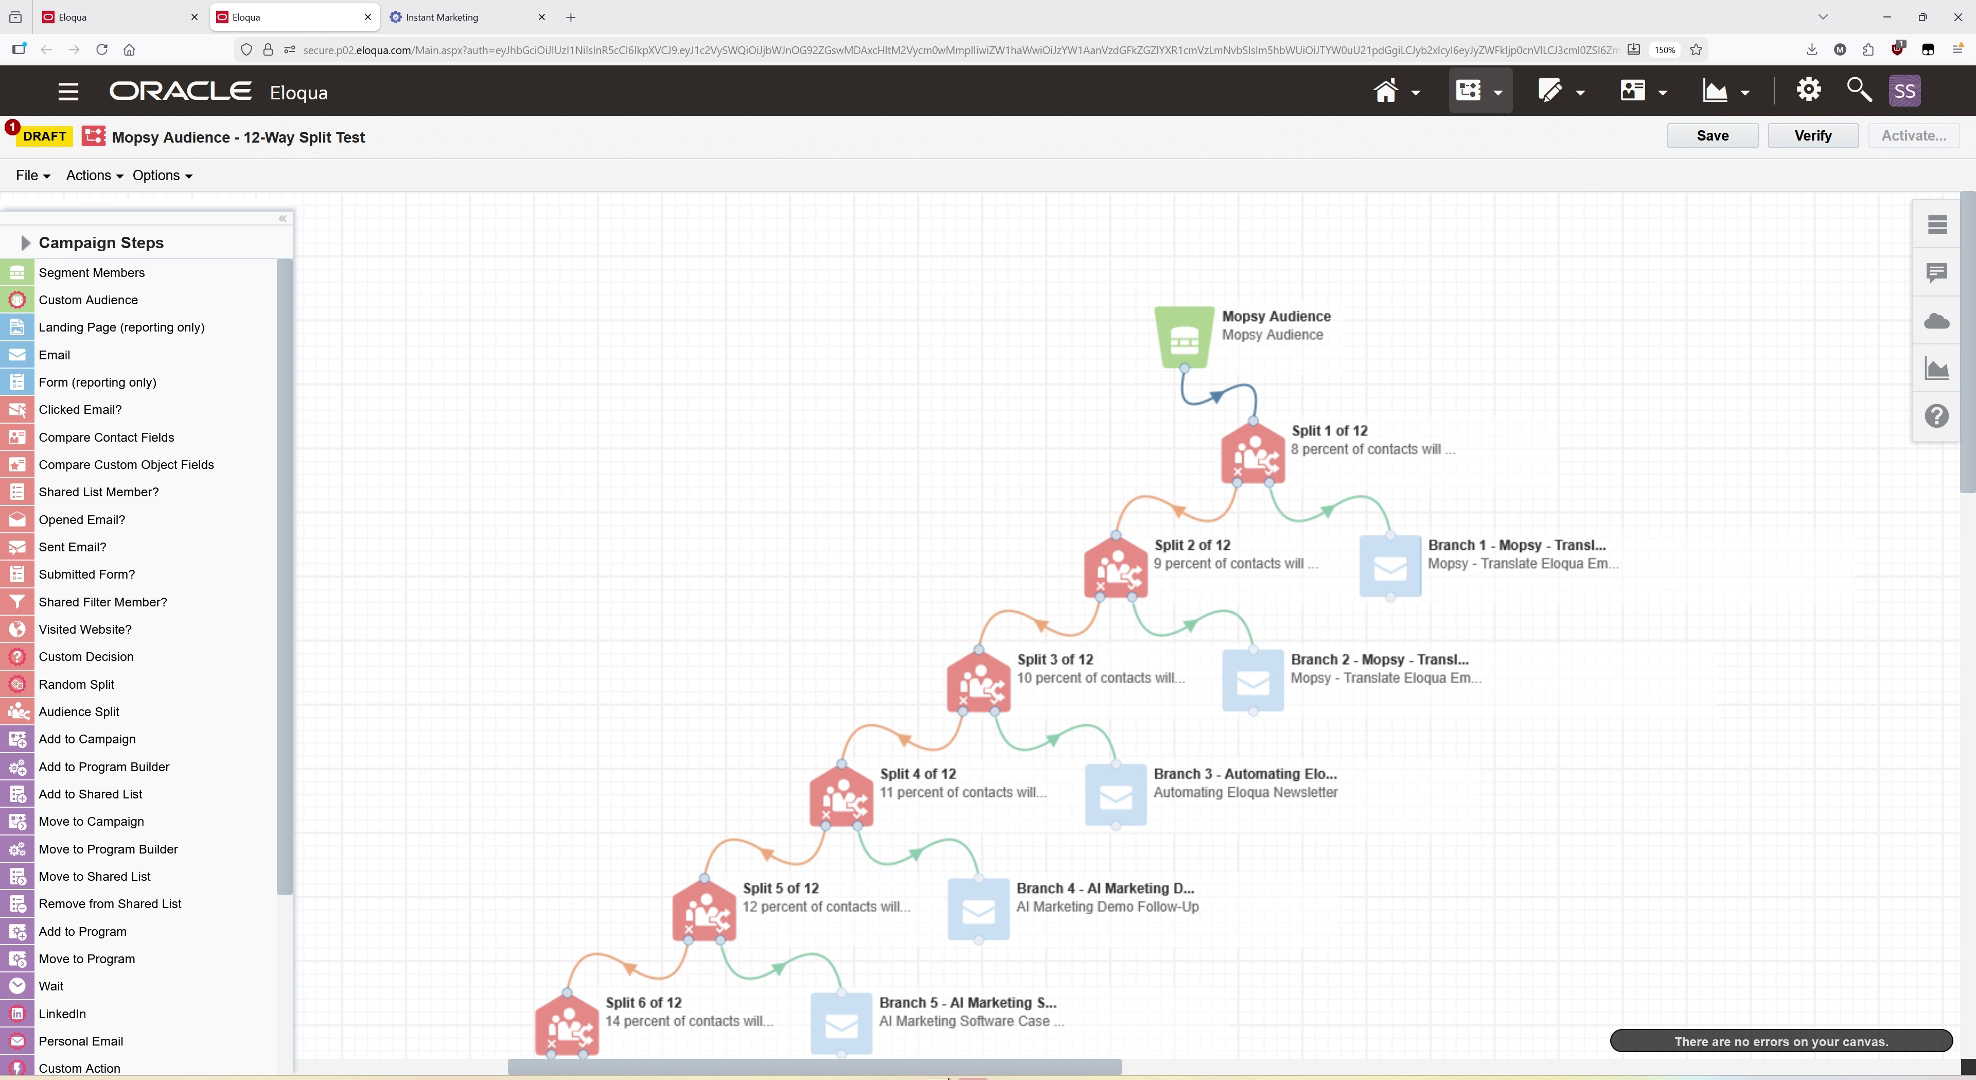Select the Branch 5 email step icon
The height and width of the screenshot is (1080, 1976).
pos(841,1024)
